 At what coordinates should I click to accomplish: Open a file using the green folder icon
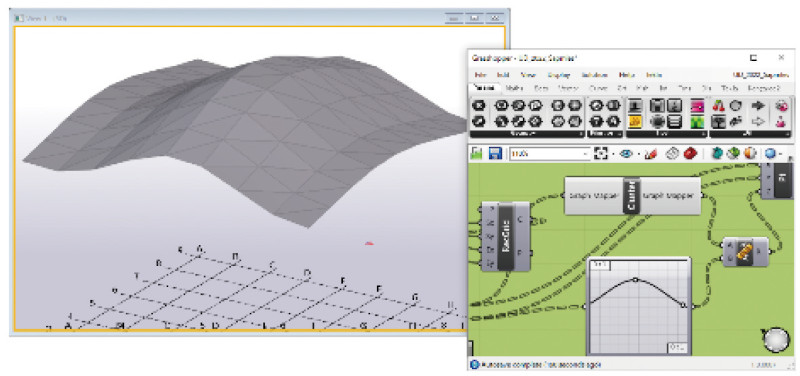pyautogui.click(x=477, y=154)
